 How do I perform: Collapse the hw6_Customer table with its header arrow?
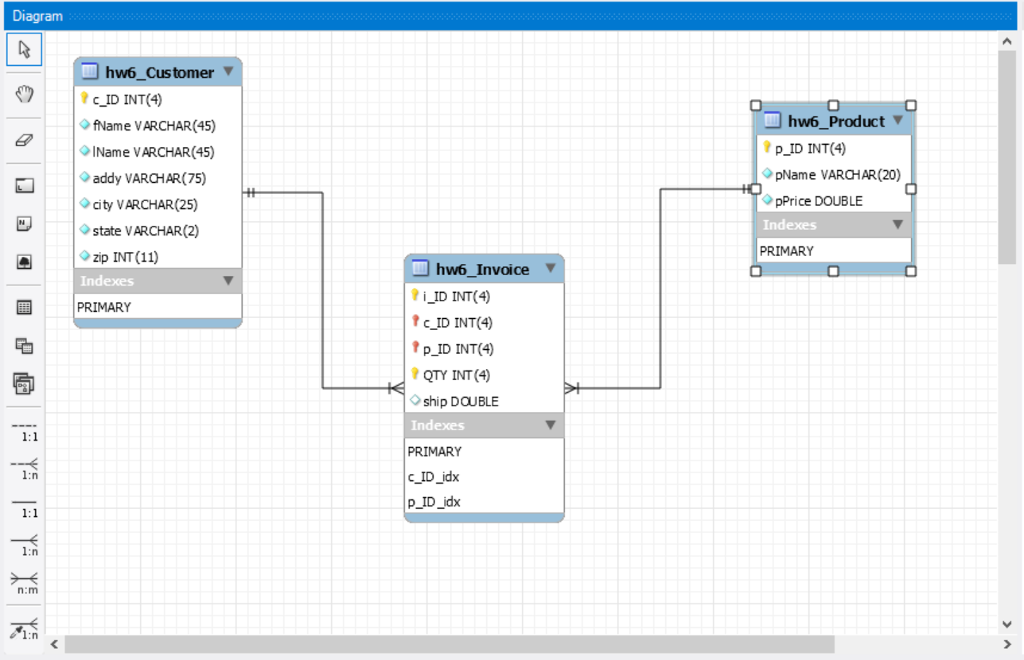click(x=228, y=72)
